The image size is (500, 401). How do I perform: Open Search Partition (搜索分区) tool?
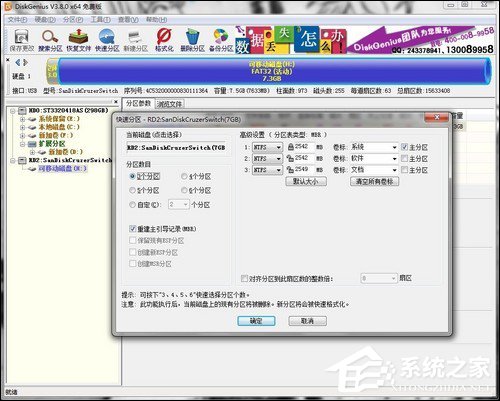tap(50, 40)
